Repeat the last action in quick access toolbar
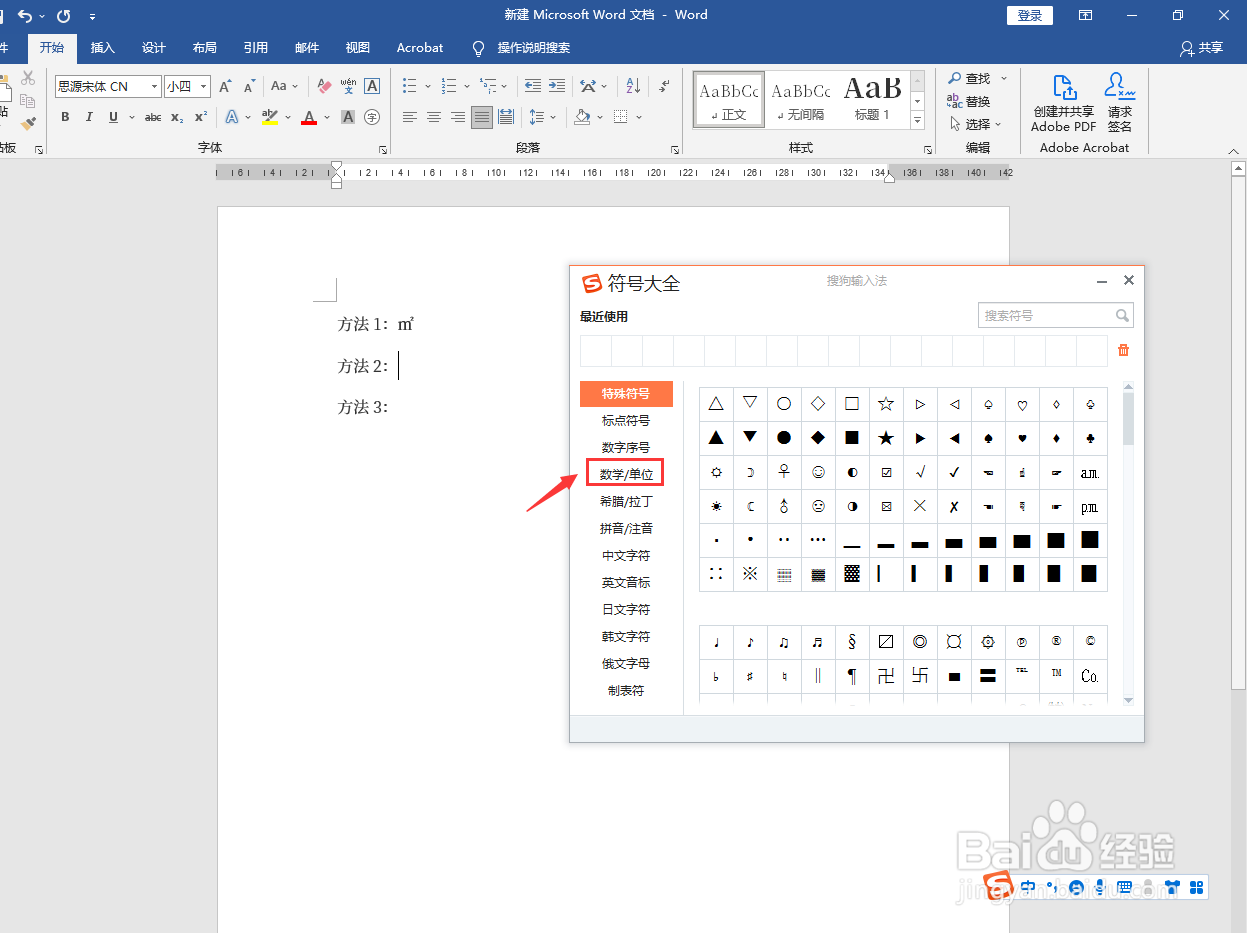Image resolution: width=1247 pixels, height=933 pixels. tap(64, 15)
